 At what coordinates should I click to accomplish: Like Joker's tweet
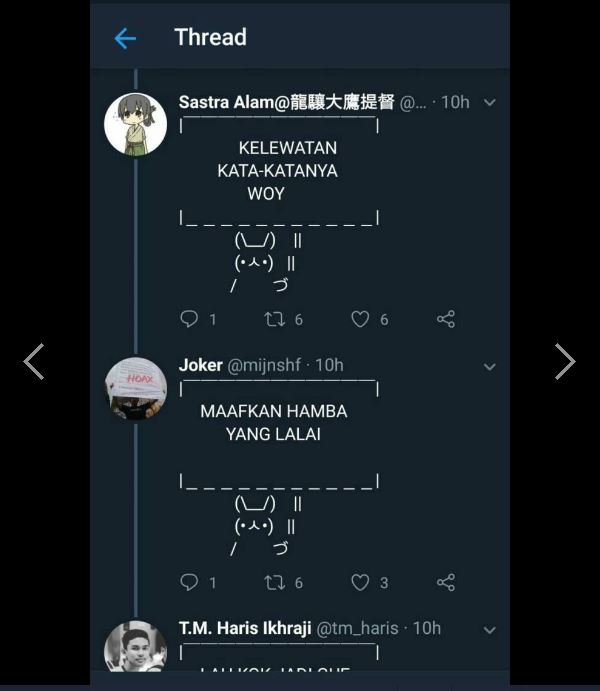[x=360, y=582]
